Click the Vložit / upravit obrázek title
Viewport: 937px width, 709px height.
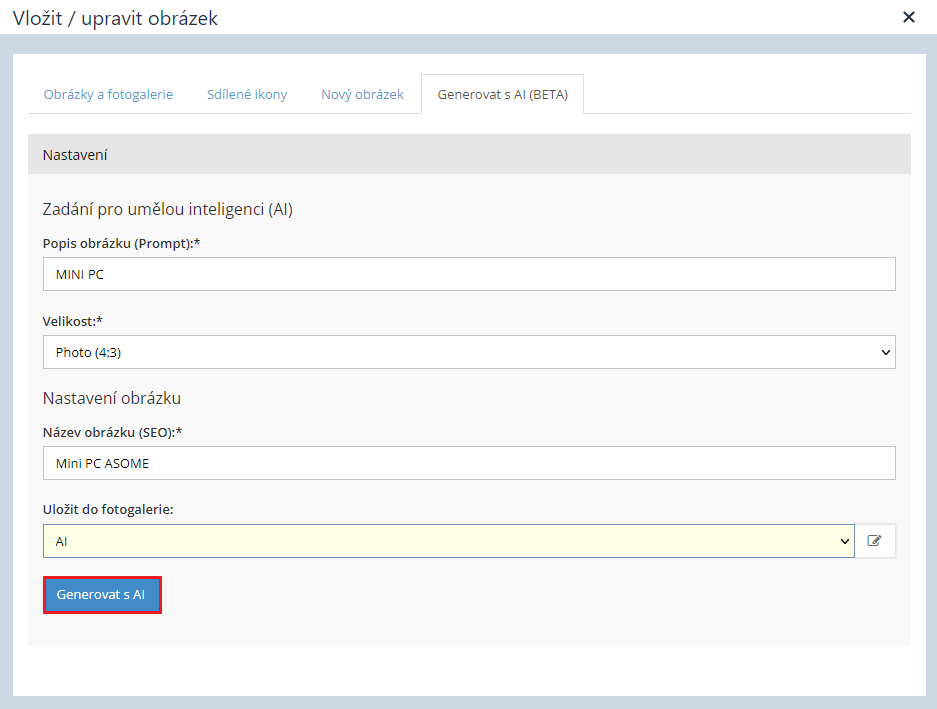[115, 18]
